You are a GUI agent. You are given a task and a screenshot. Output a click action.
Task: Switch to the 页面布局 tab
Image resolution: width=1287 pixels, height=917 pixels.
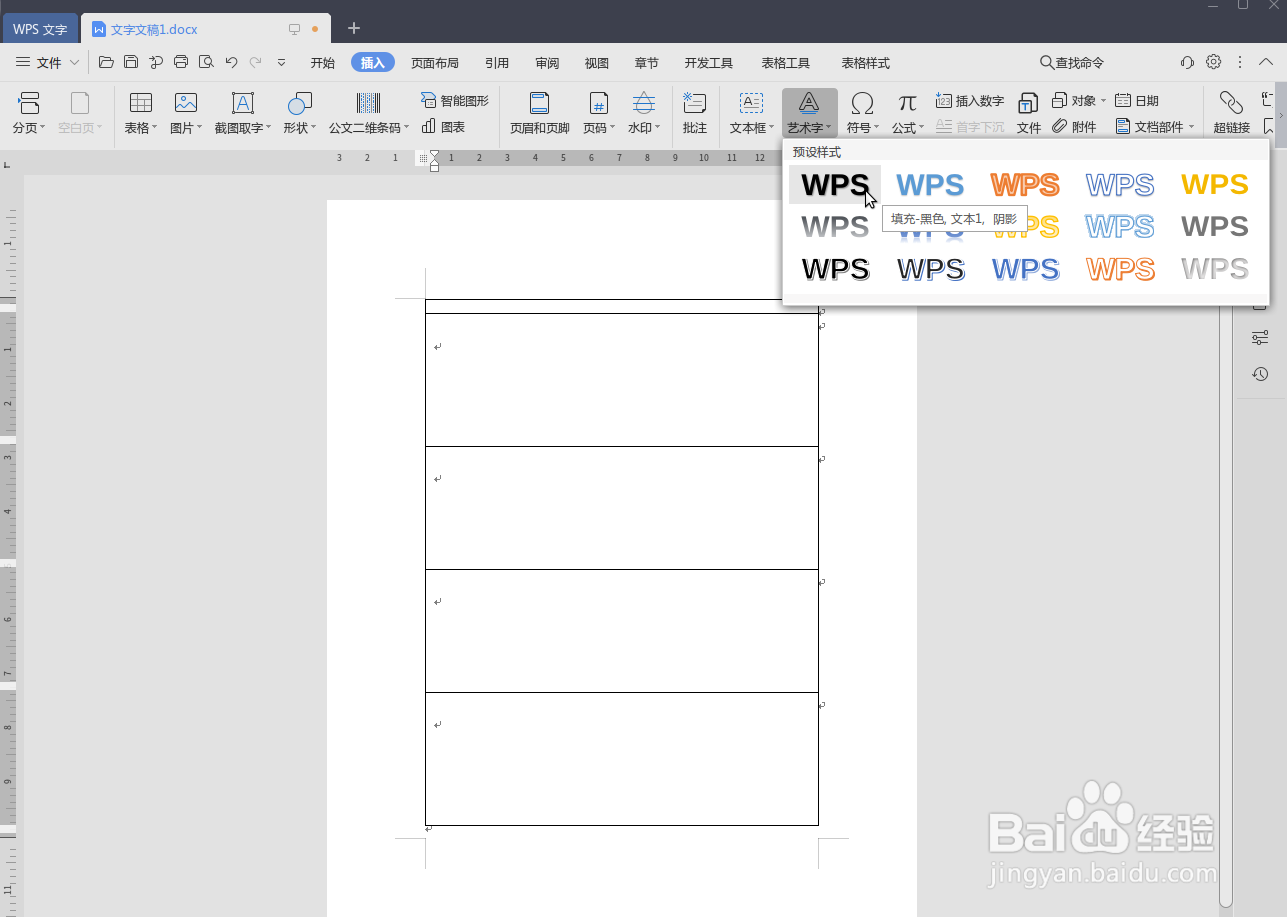point(435,63)
